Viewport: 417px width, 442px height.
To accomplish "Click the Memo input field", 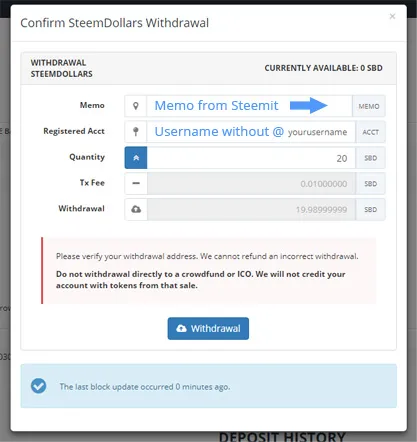I will (x=249, y=106).
